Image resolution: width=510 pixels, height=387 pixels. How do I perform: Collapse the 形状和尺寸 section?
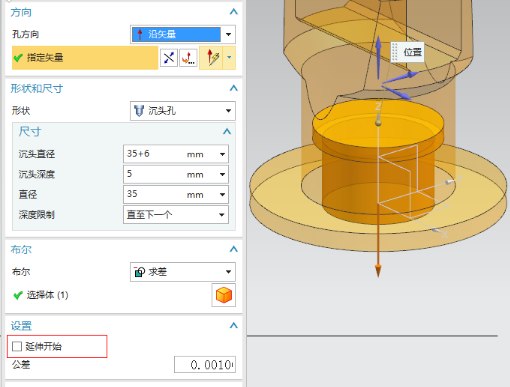(x=234, y=88)
